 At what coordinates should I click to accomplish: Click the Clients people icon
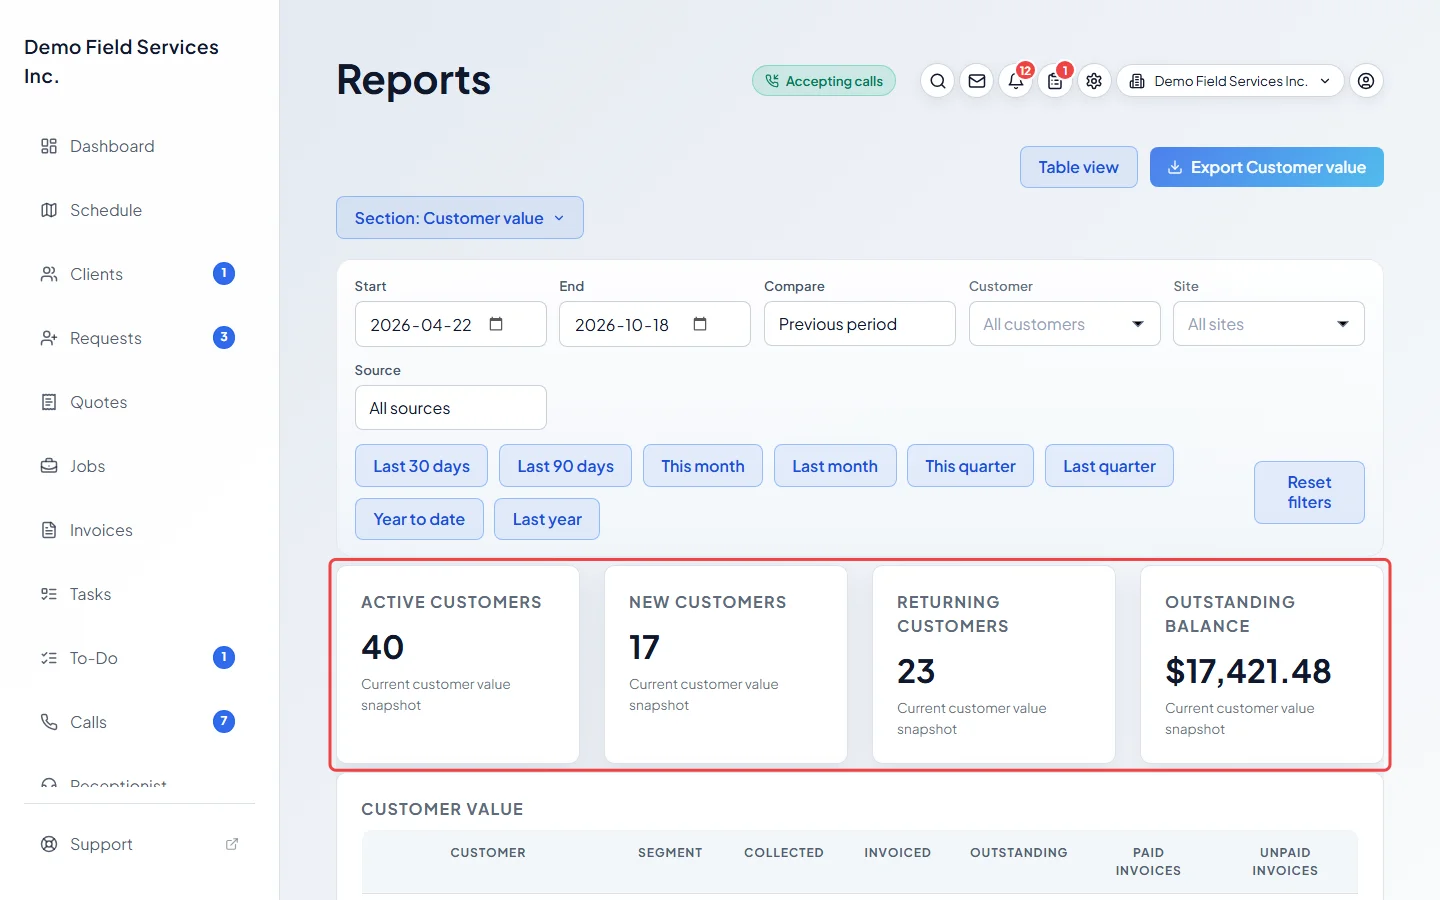[x=49, y=274]
